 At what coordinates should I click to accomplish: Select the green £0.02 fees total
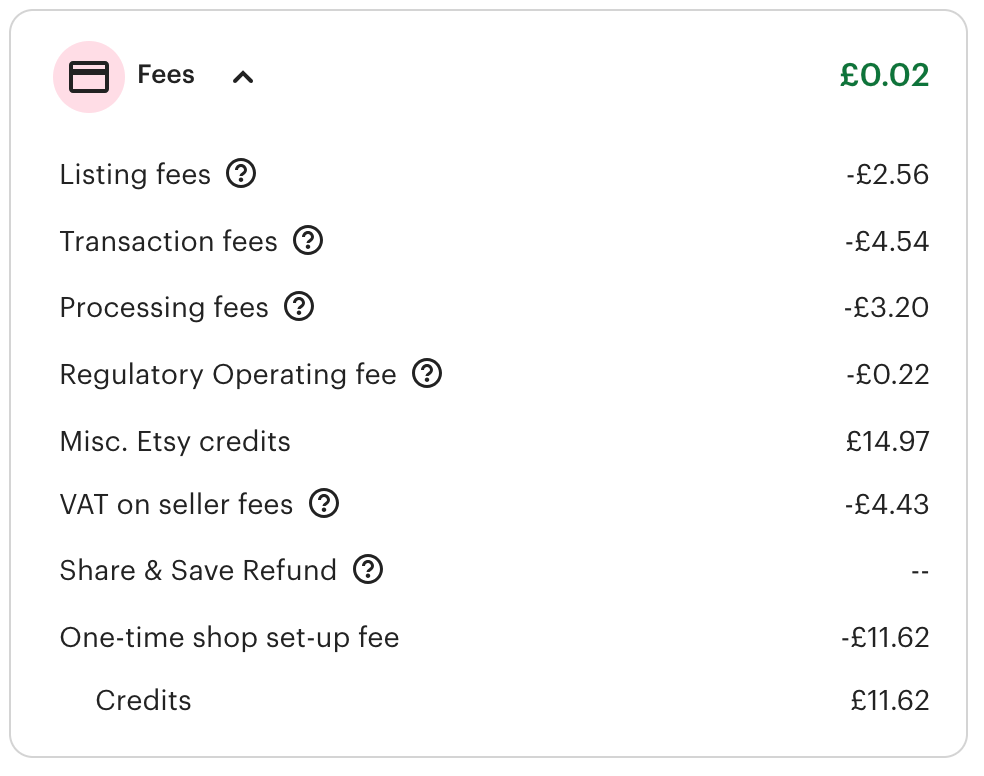884,75
